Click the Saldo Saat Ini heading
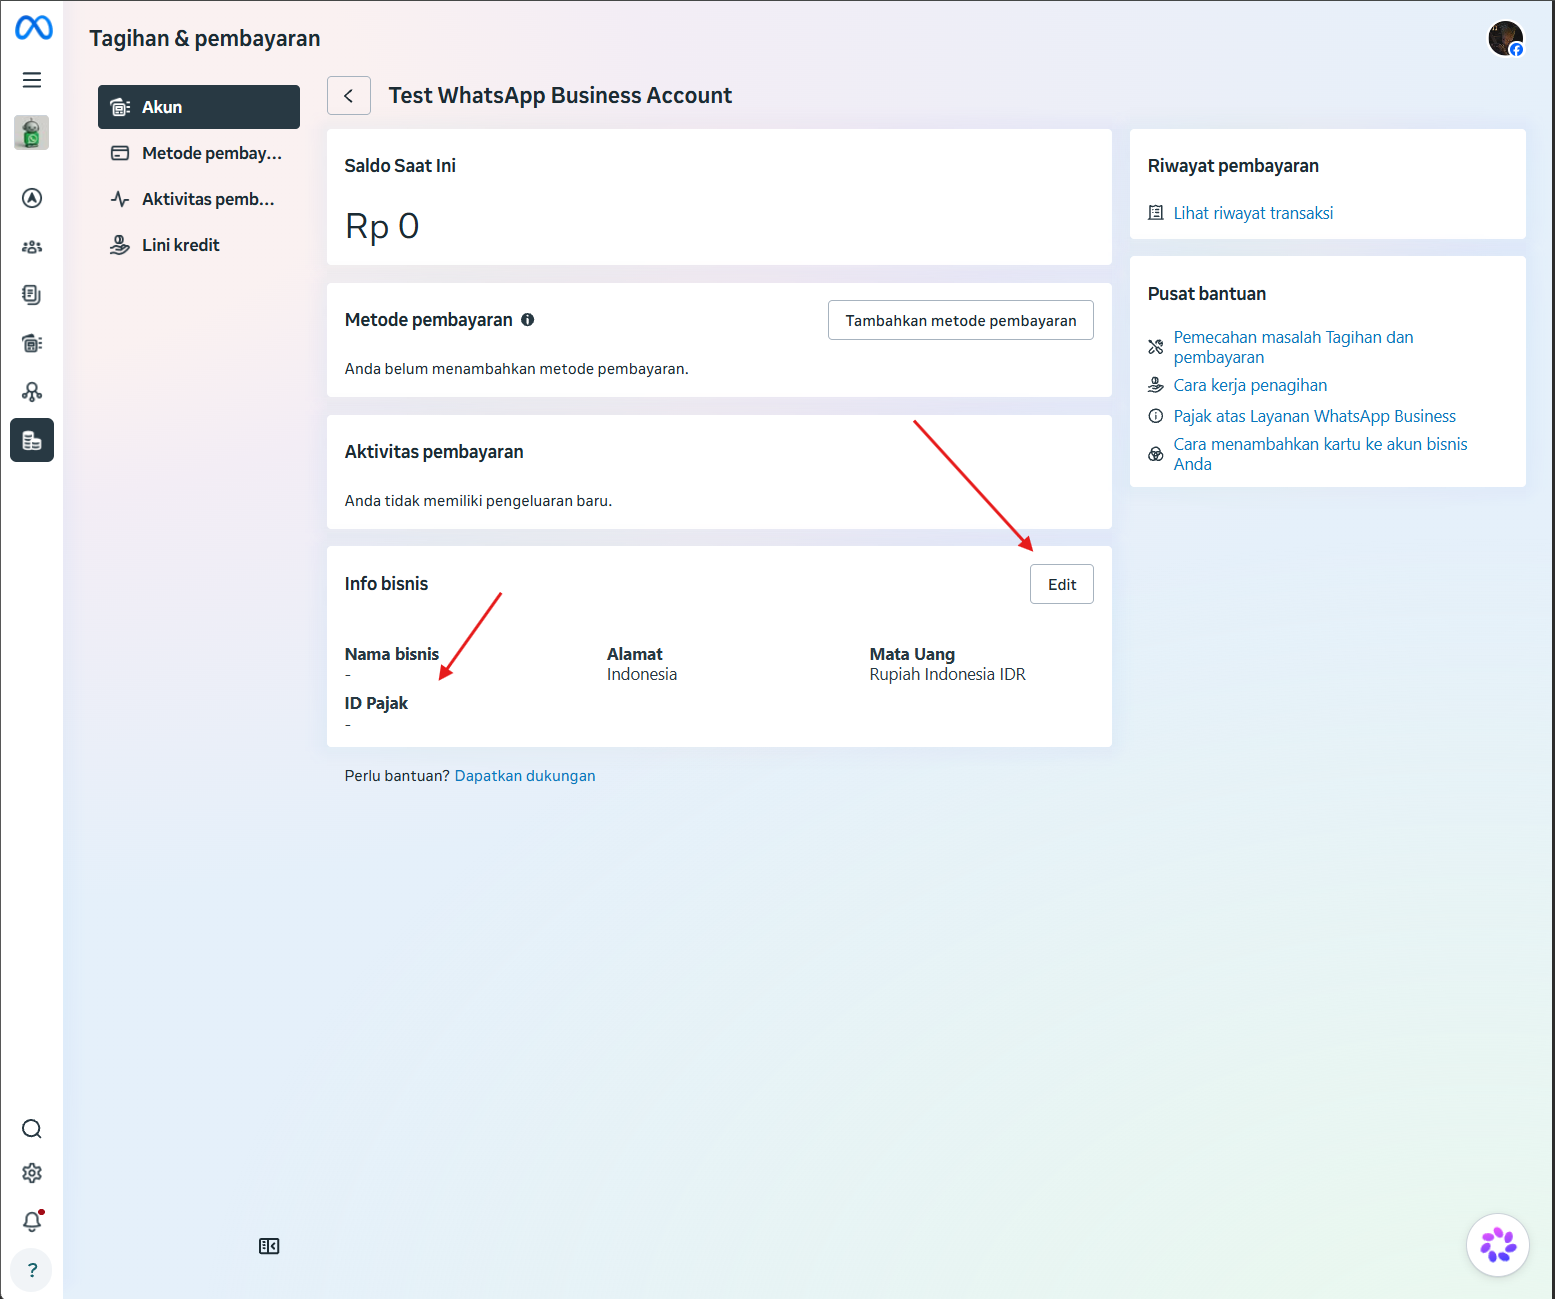 click(x=400, y=166)
